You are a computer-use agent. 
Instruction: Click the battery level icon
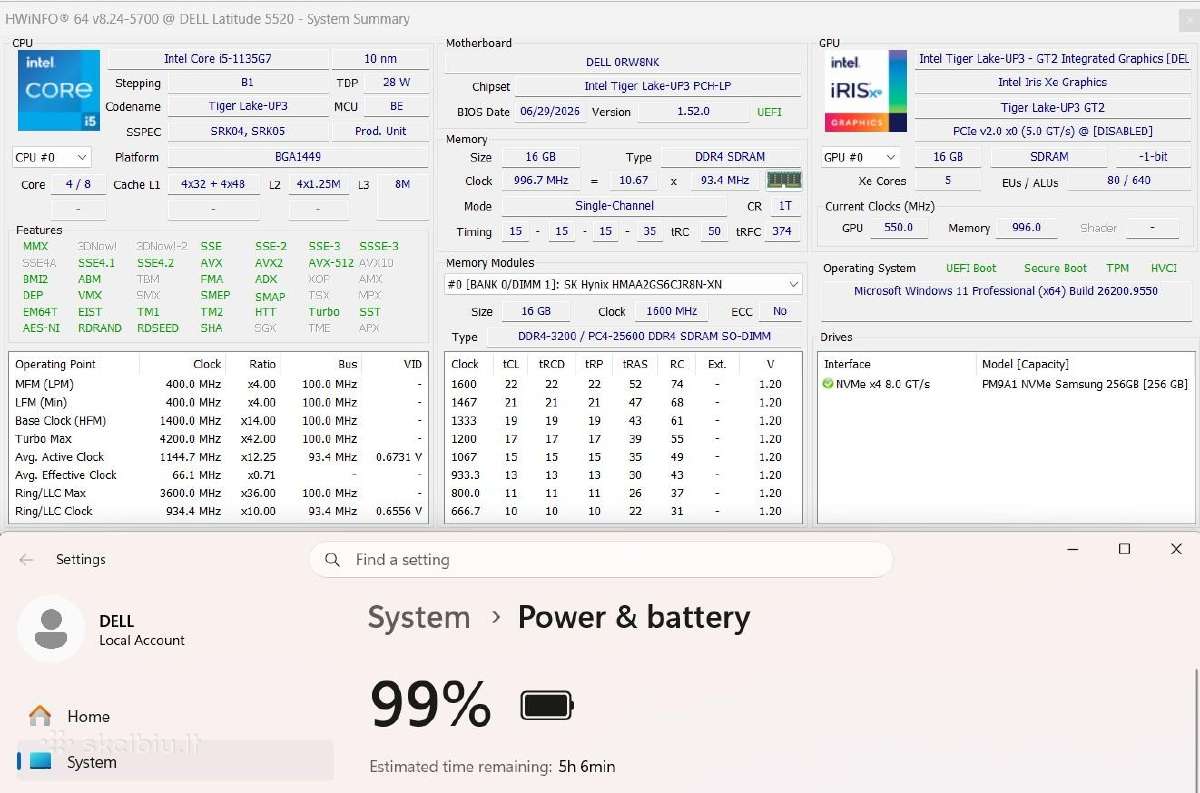[x=547, y=706]
